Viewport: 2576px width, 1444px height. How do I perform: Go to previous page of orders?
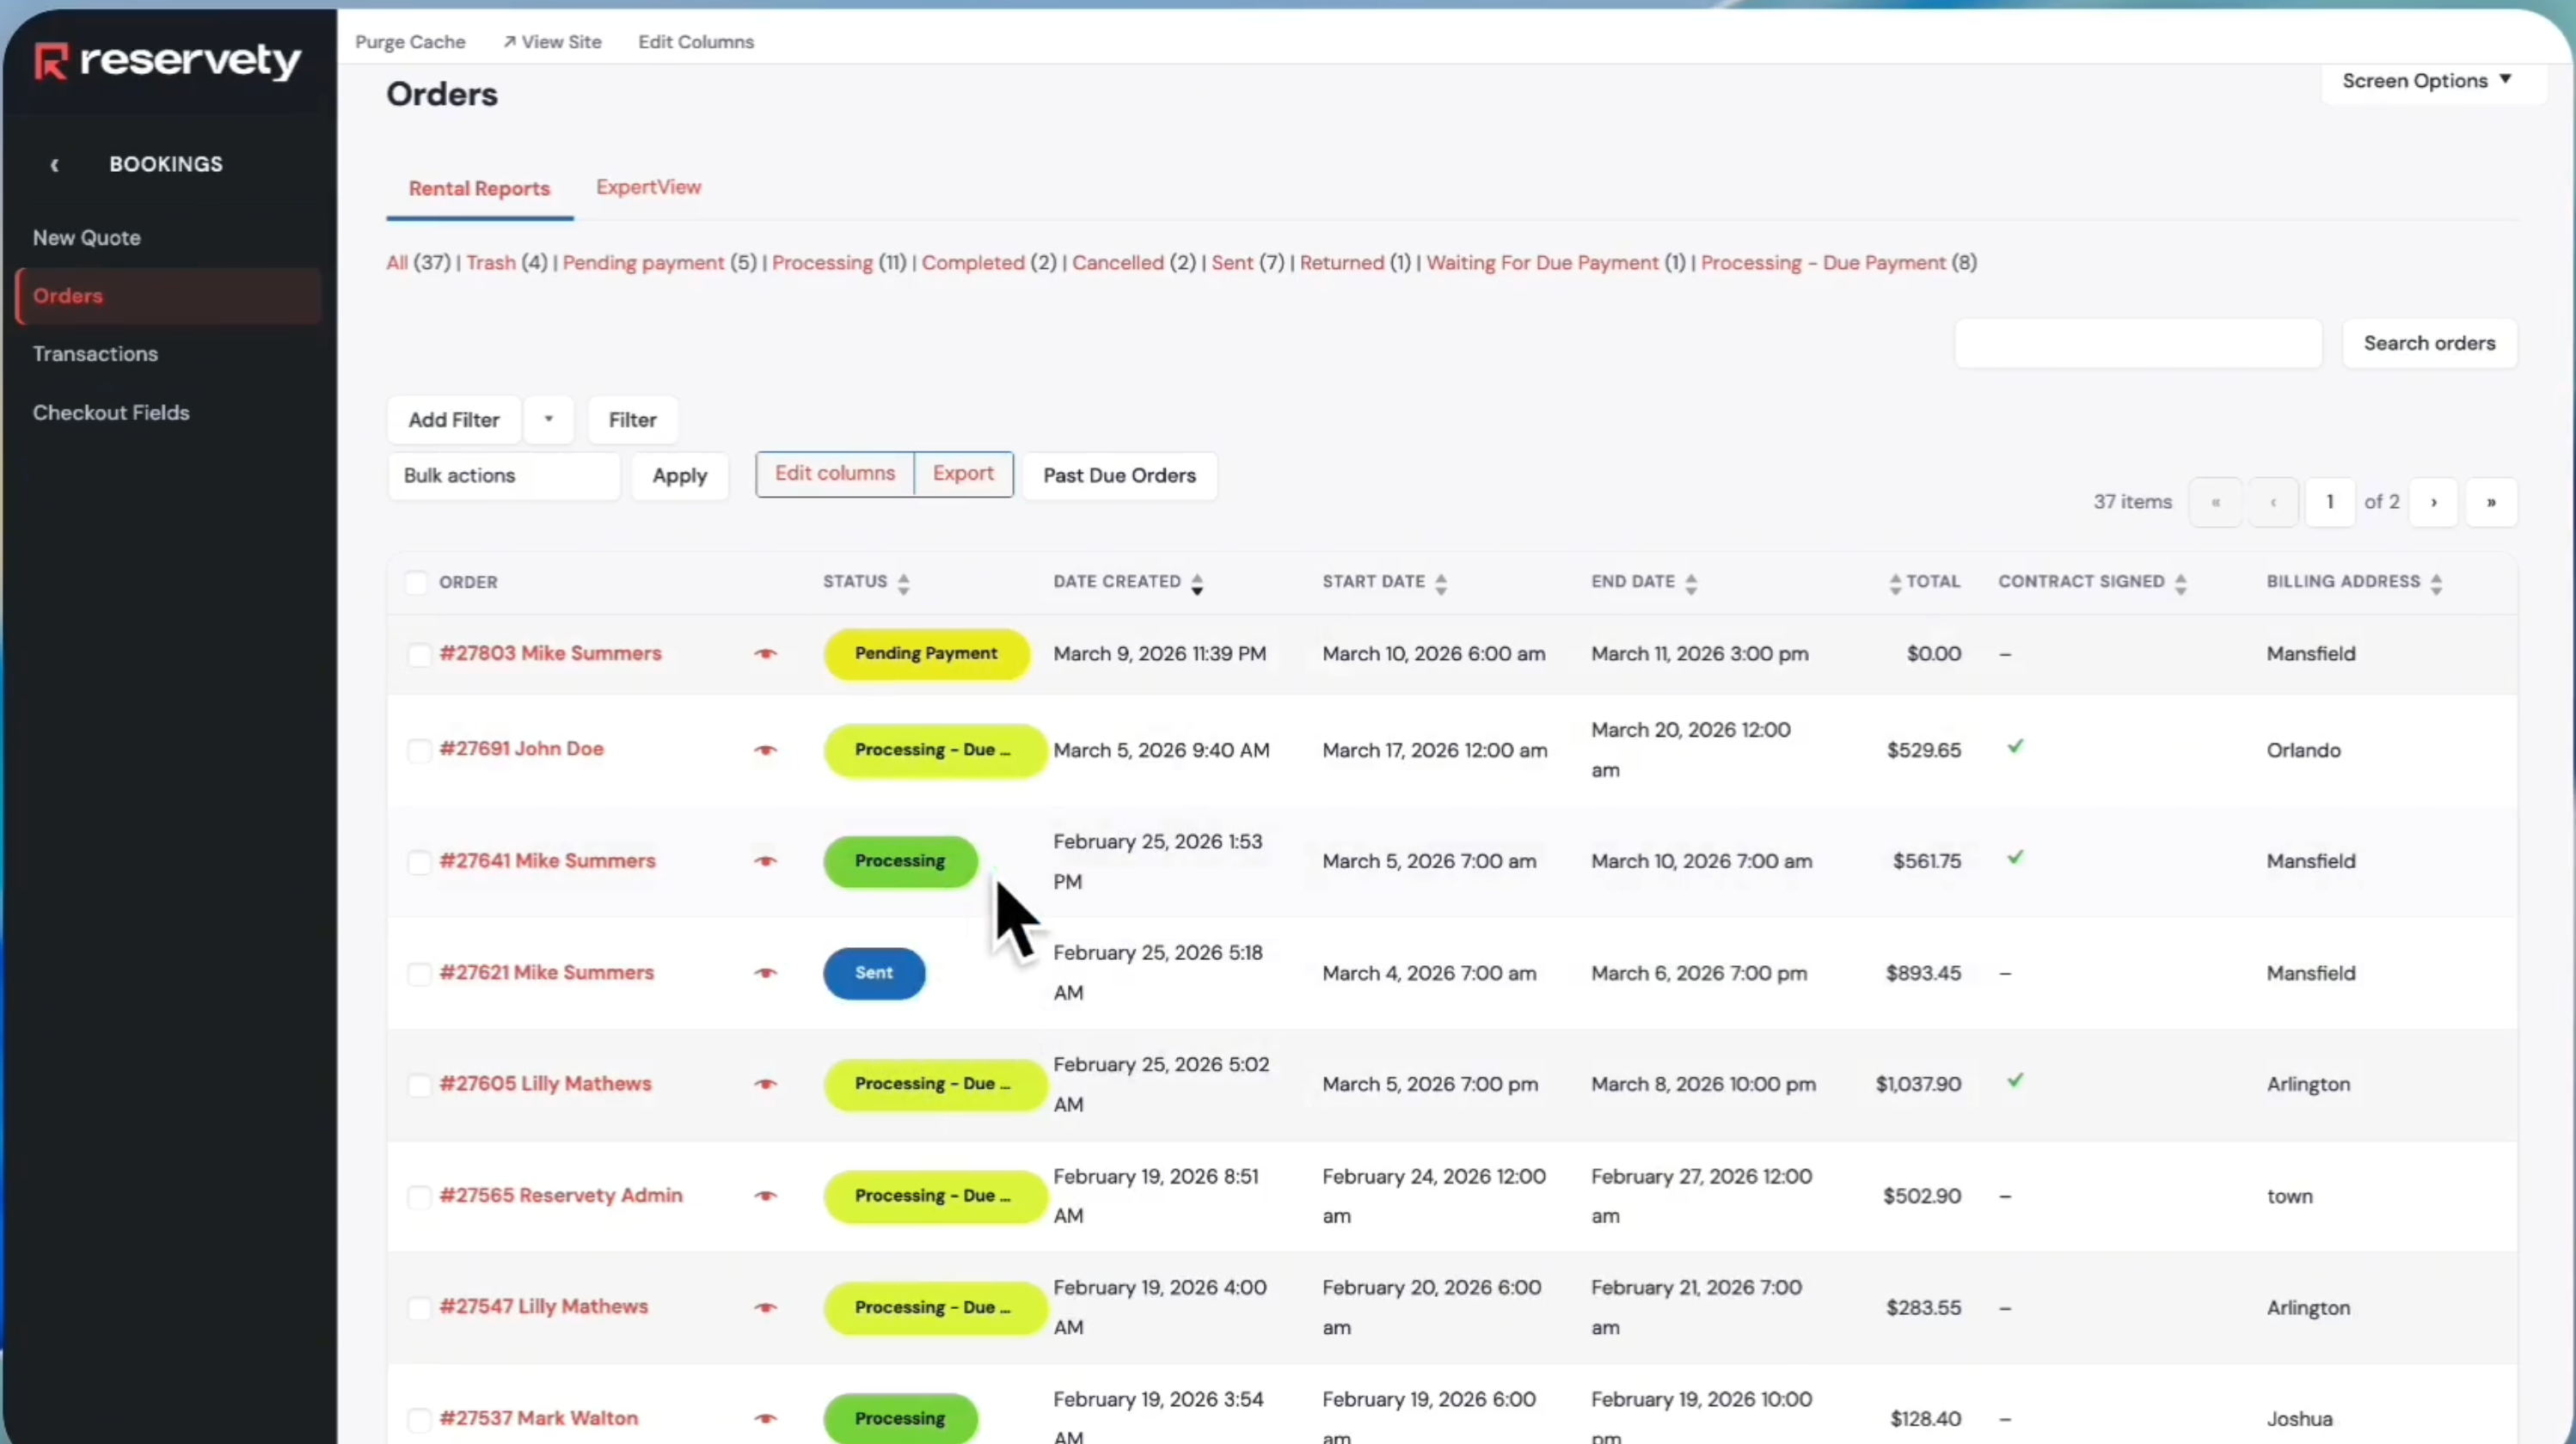pyautogui.click(x=2273, y=502)
